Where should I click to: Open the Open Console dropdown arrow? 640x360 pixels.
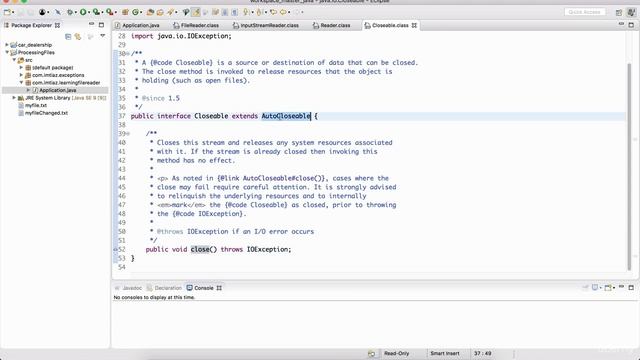[613, 288]
